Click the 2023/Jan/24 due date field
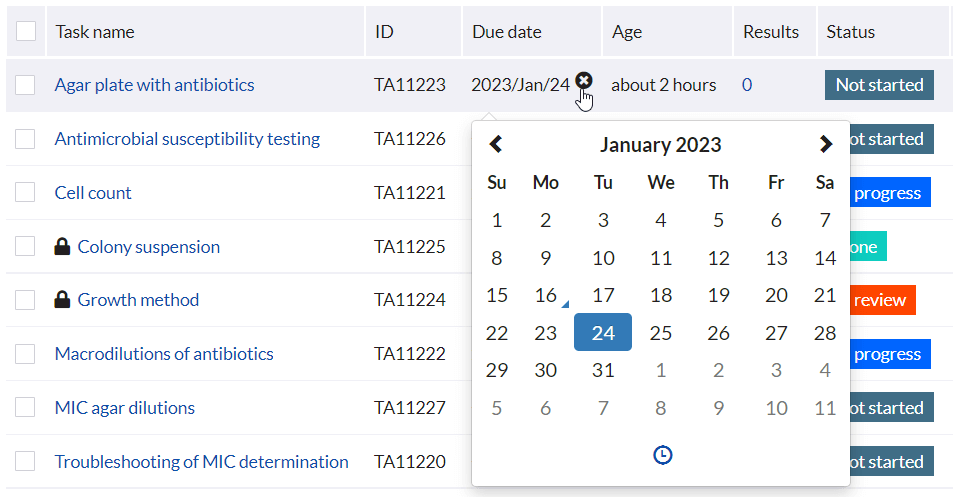Viewport: 953px width, 497px height. [x=520, y=85]
